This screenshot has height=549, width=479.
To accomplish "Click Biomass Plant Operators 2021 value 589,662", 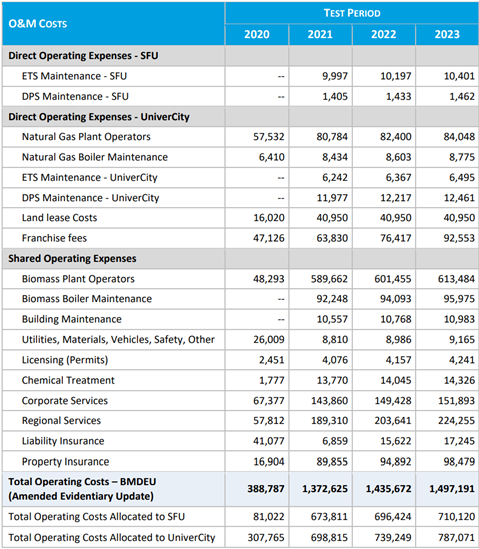I will pyautogui.click(x=329, y=279).
